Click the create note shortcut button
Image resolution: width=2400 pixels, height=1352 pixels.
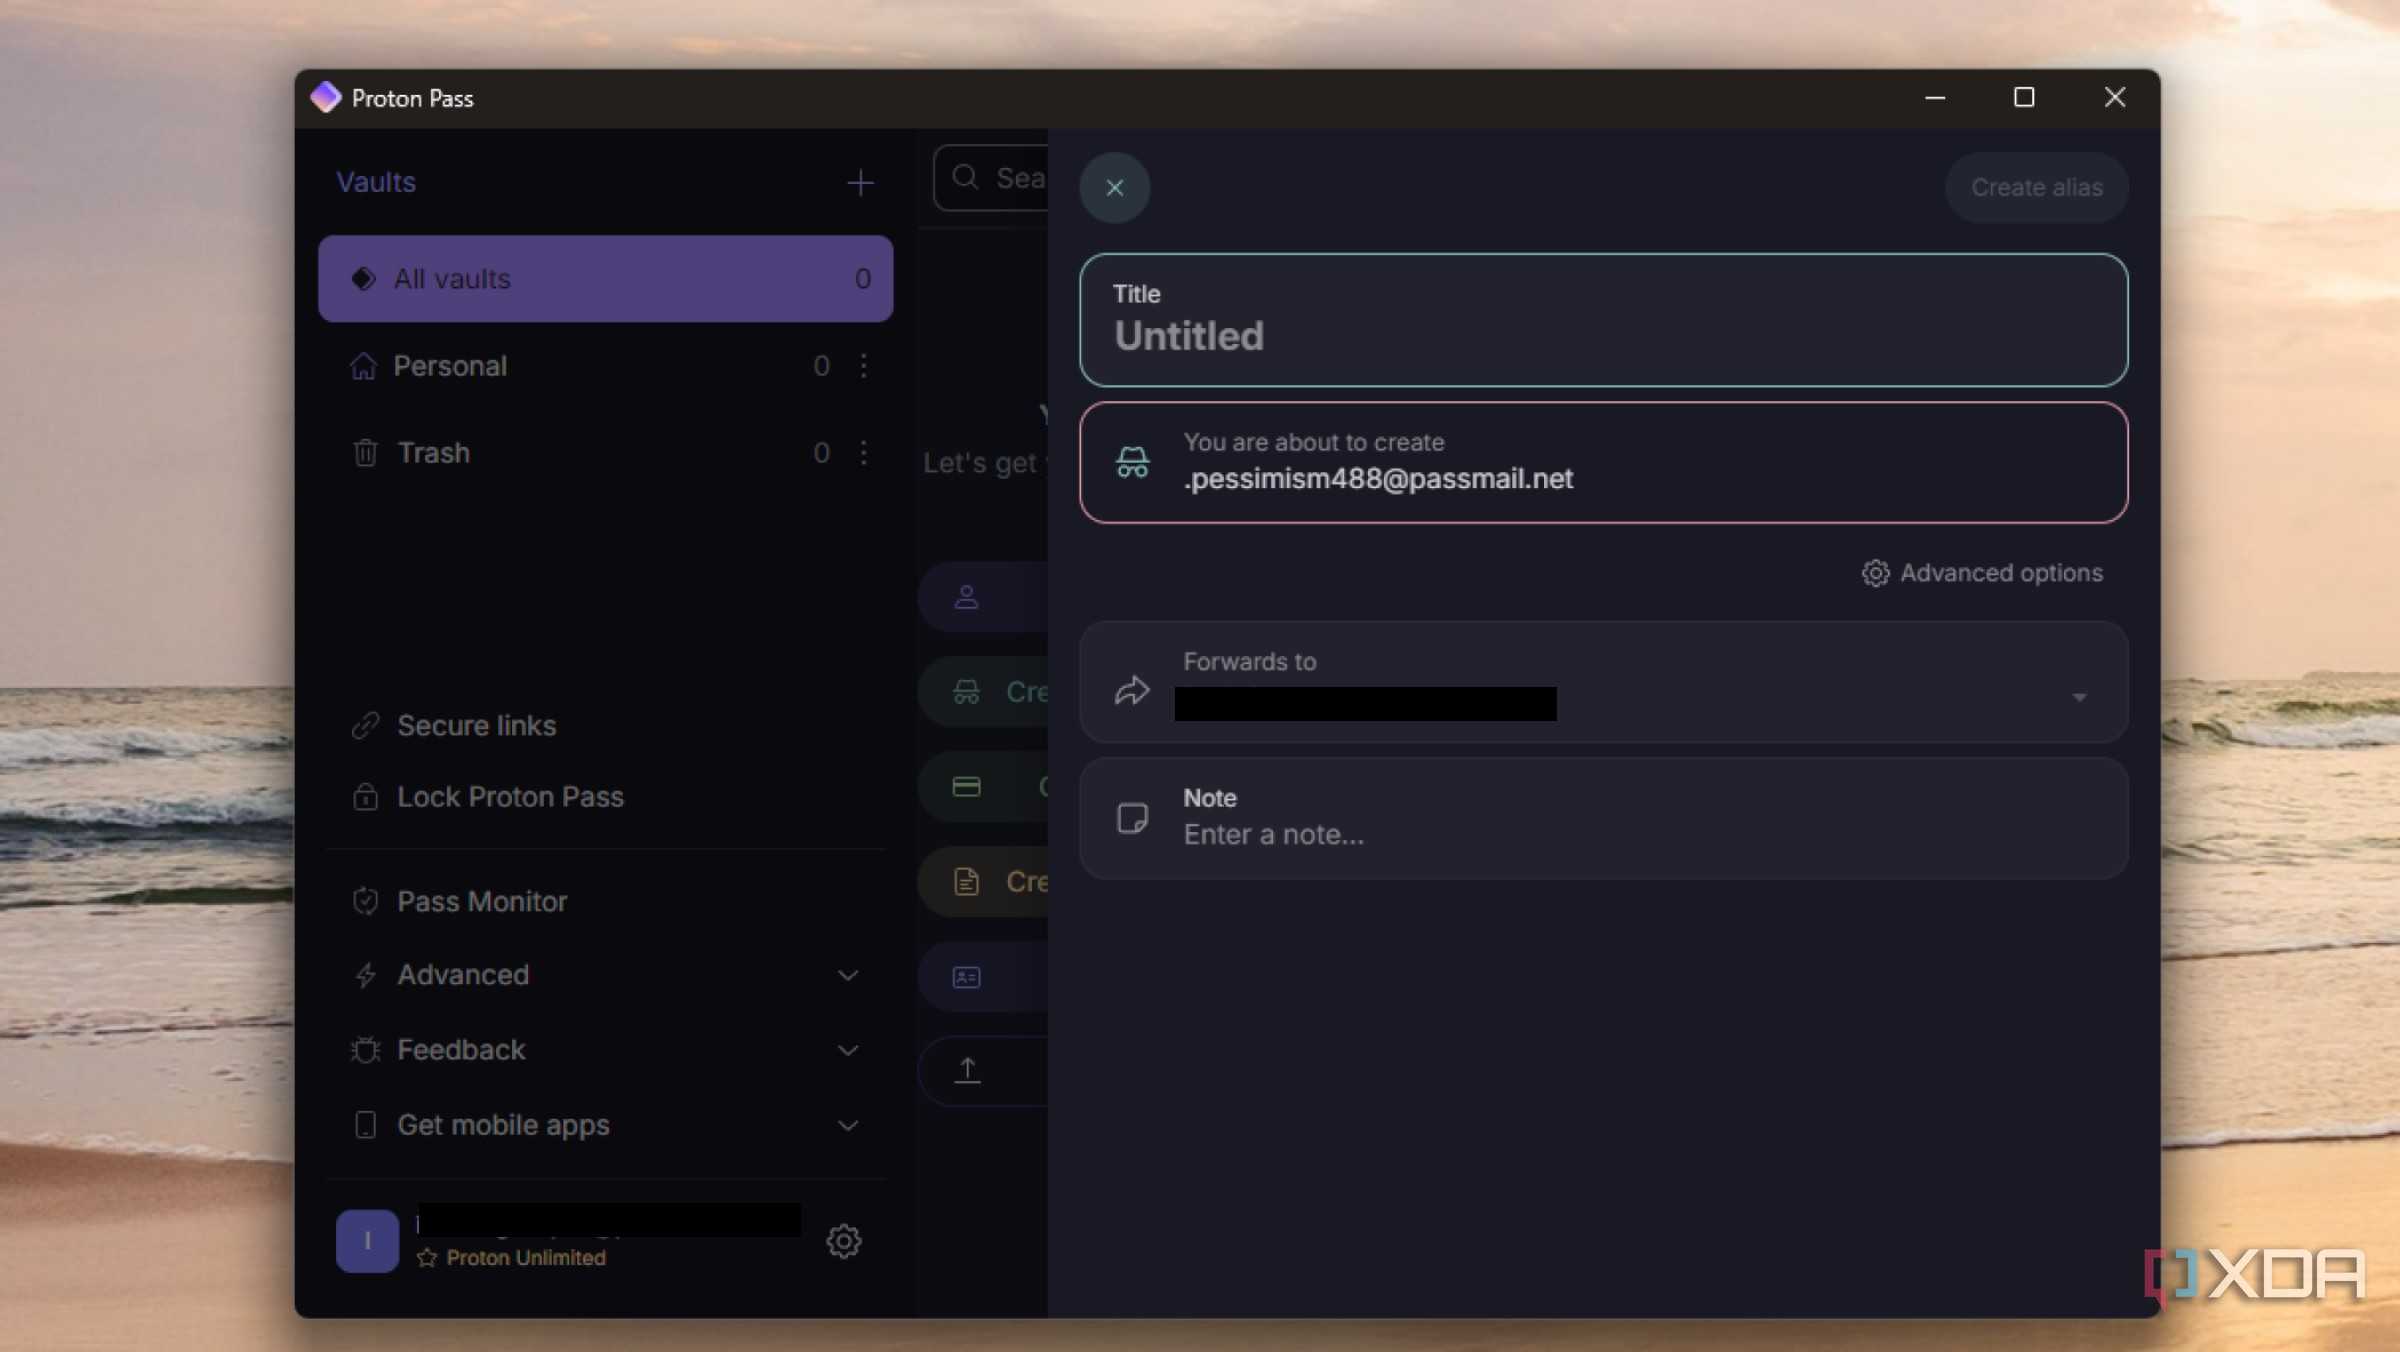pos(983,882)
